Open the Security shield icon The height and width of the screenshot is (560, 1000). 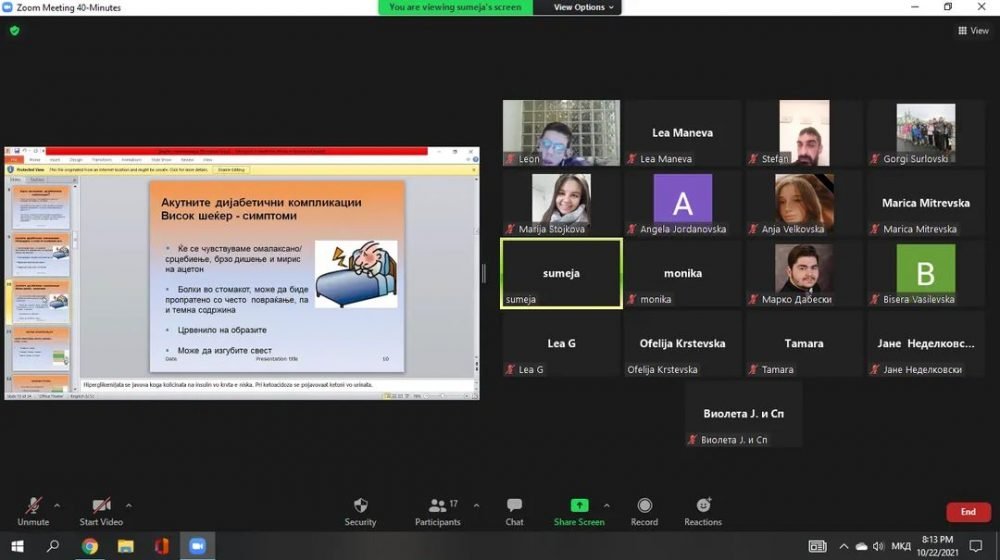click(360, 506)
